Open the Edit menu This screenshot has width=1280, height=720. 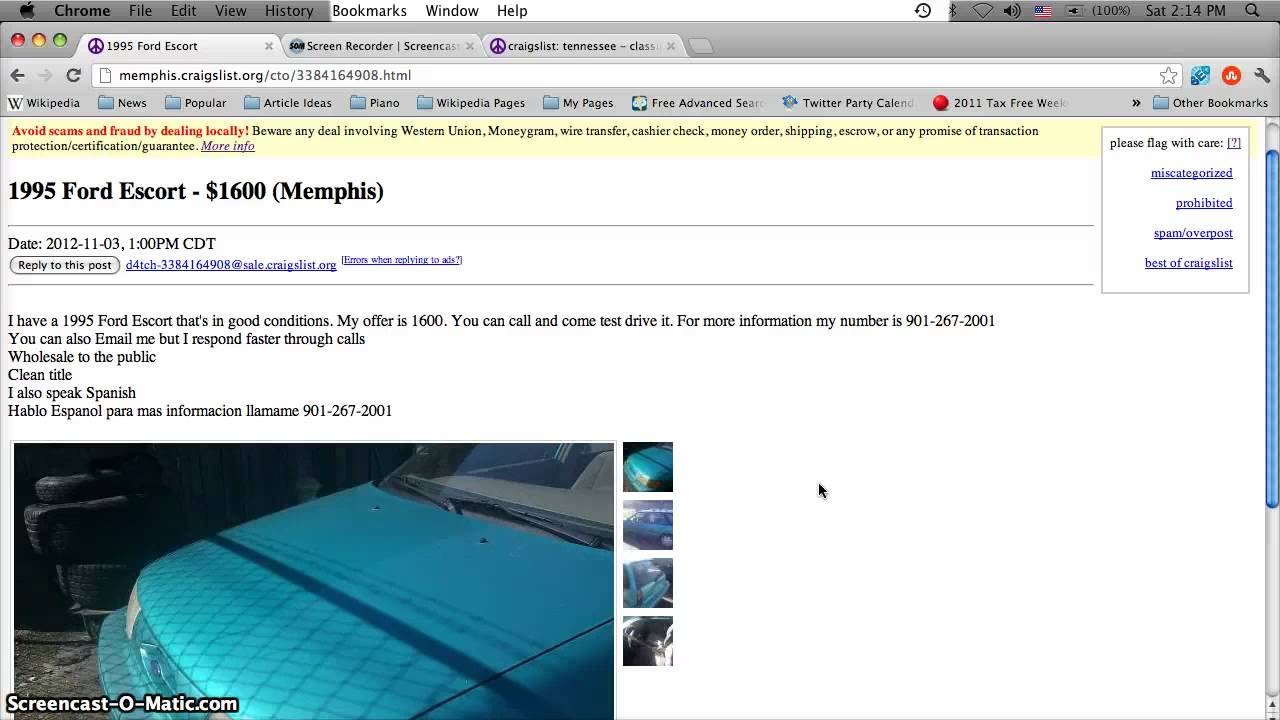tap(183, 11)
